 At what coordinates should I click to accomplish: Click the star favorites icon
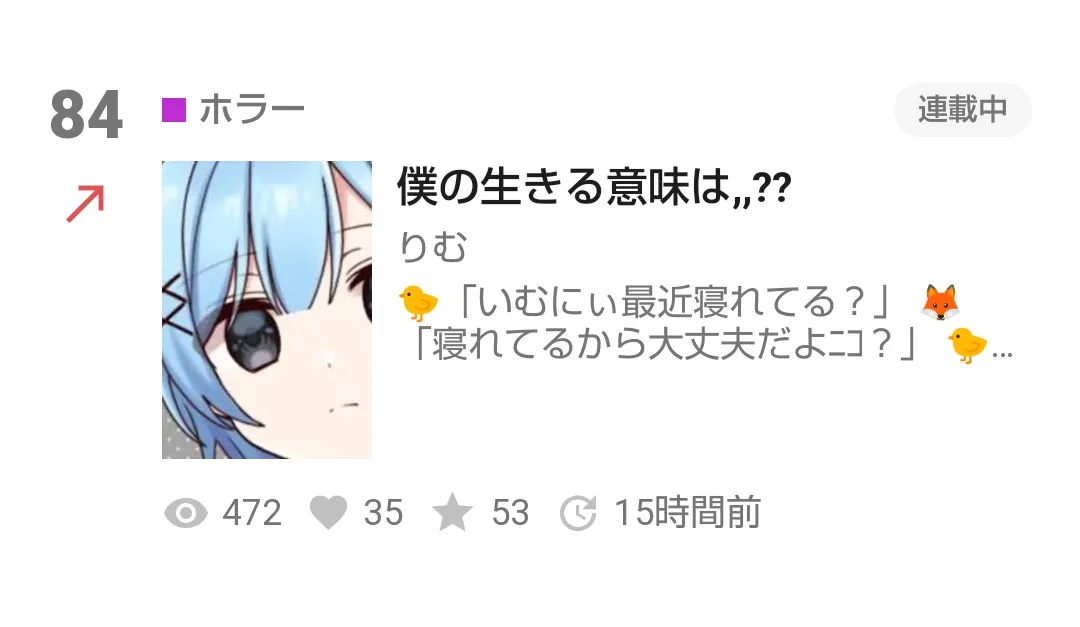pyautogui.click(x=452, y=513)
